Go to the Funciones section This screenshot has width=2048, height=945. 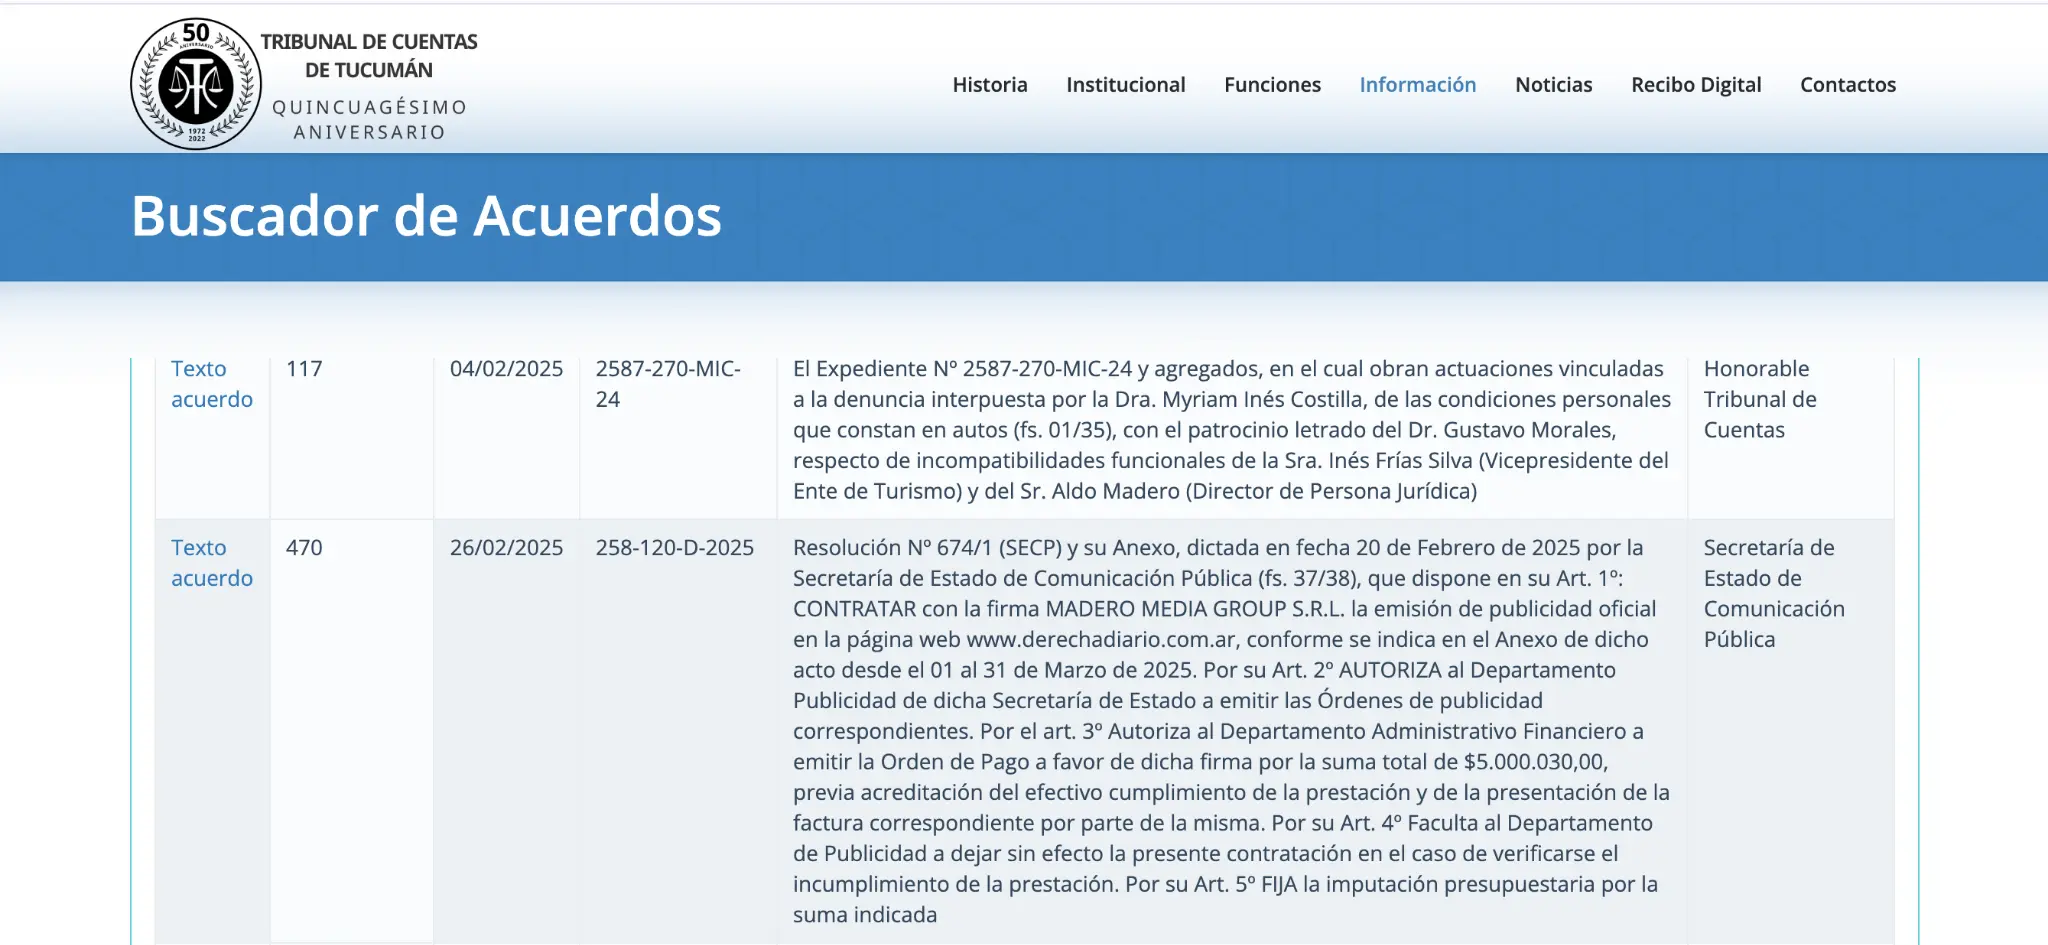1272,85
